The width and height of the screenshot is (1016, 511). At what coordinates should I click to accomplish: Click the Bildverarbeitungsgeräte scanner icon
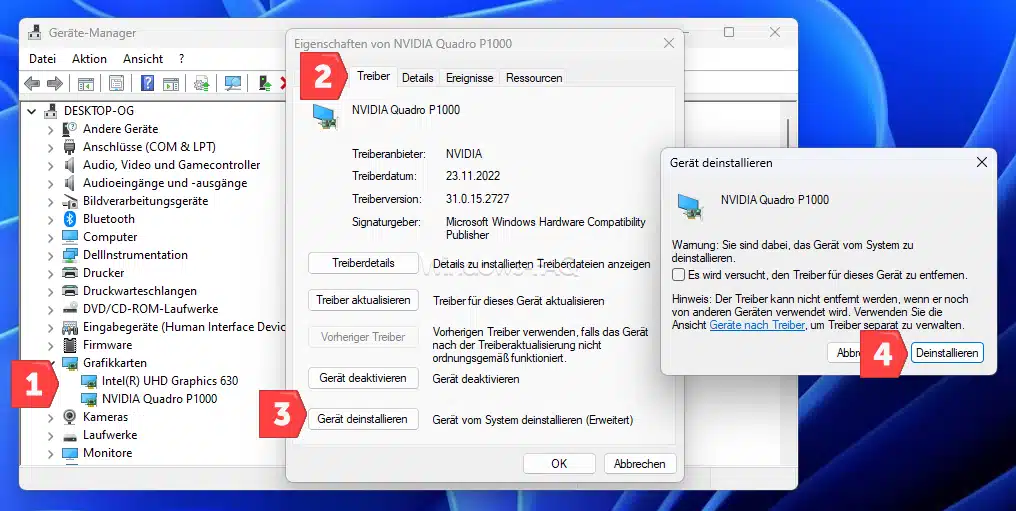pos(70,201)
